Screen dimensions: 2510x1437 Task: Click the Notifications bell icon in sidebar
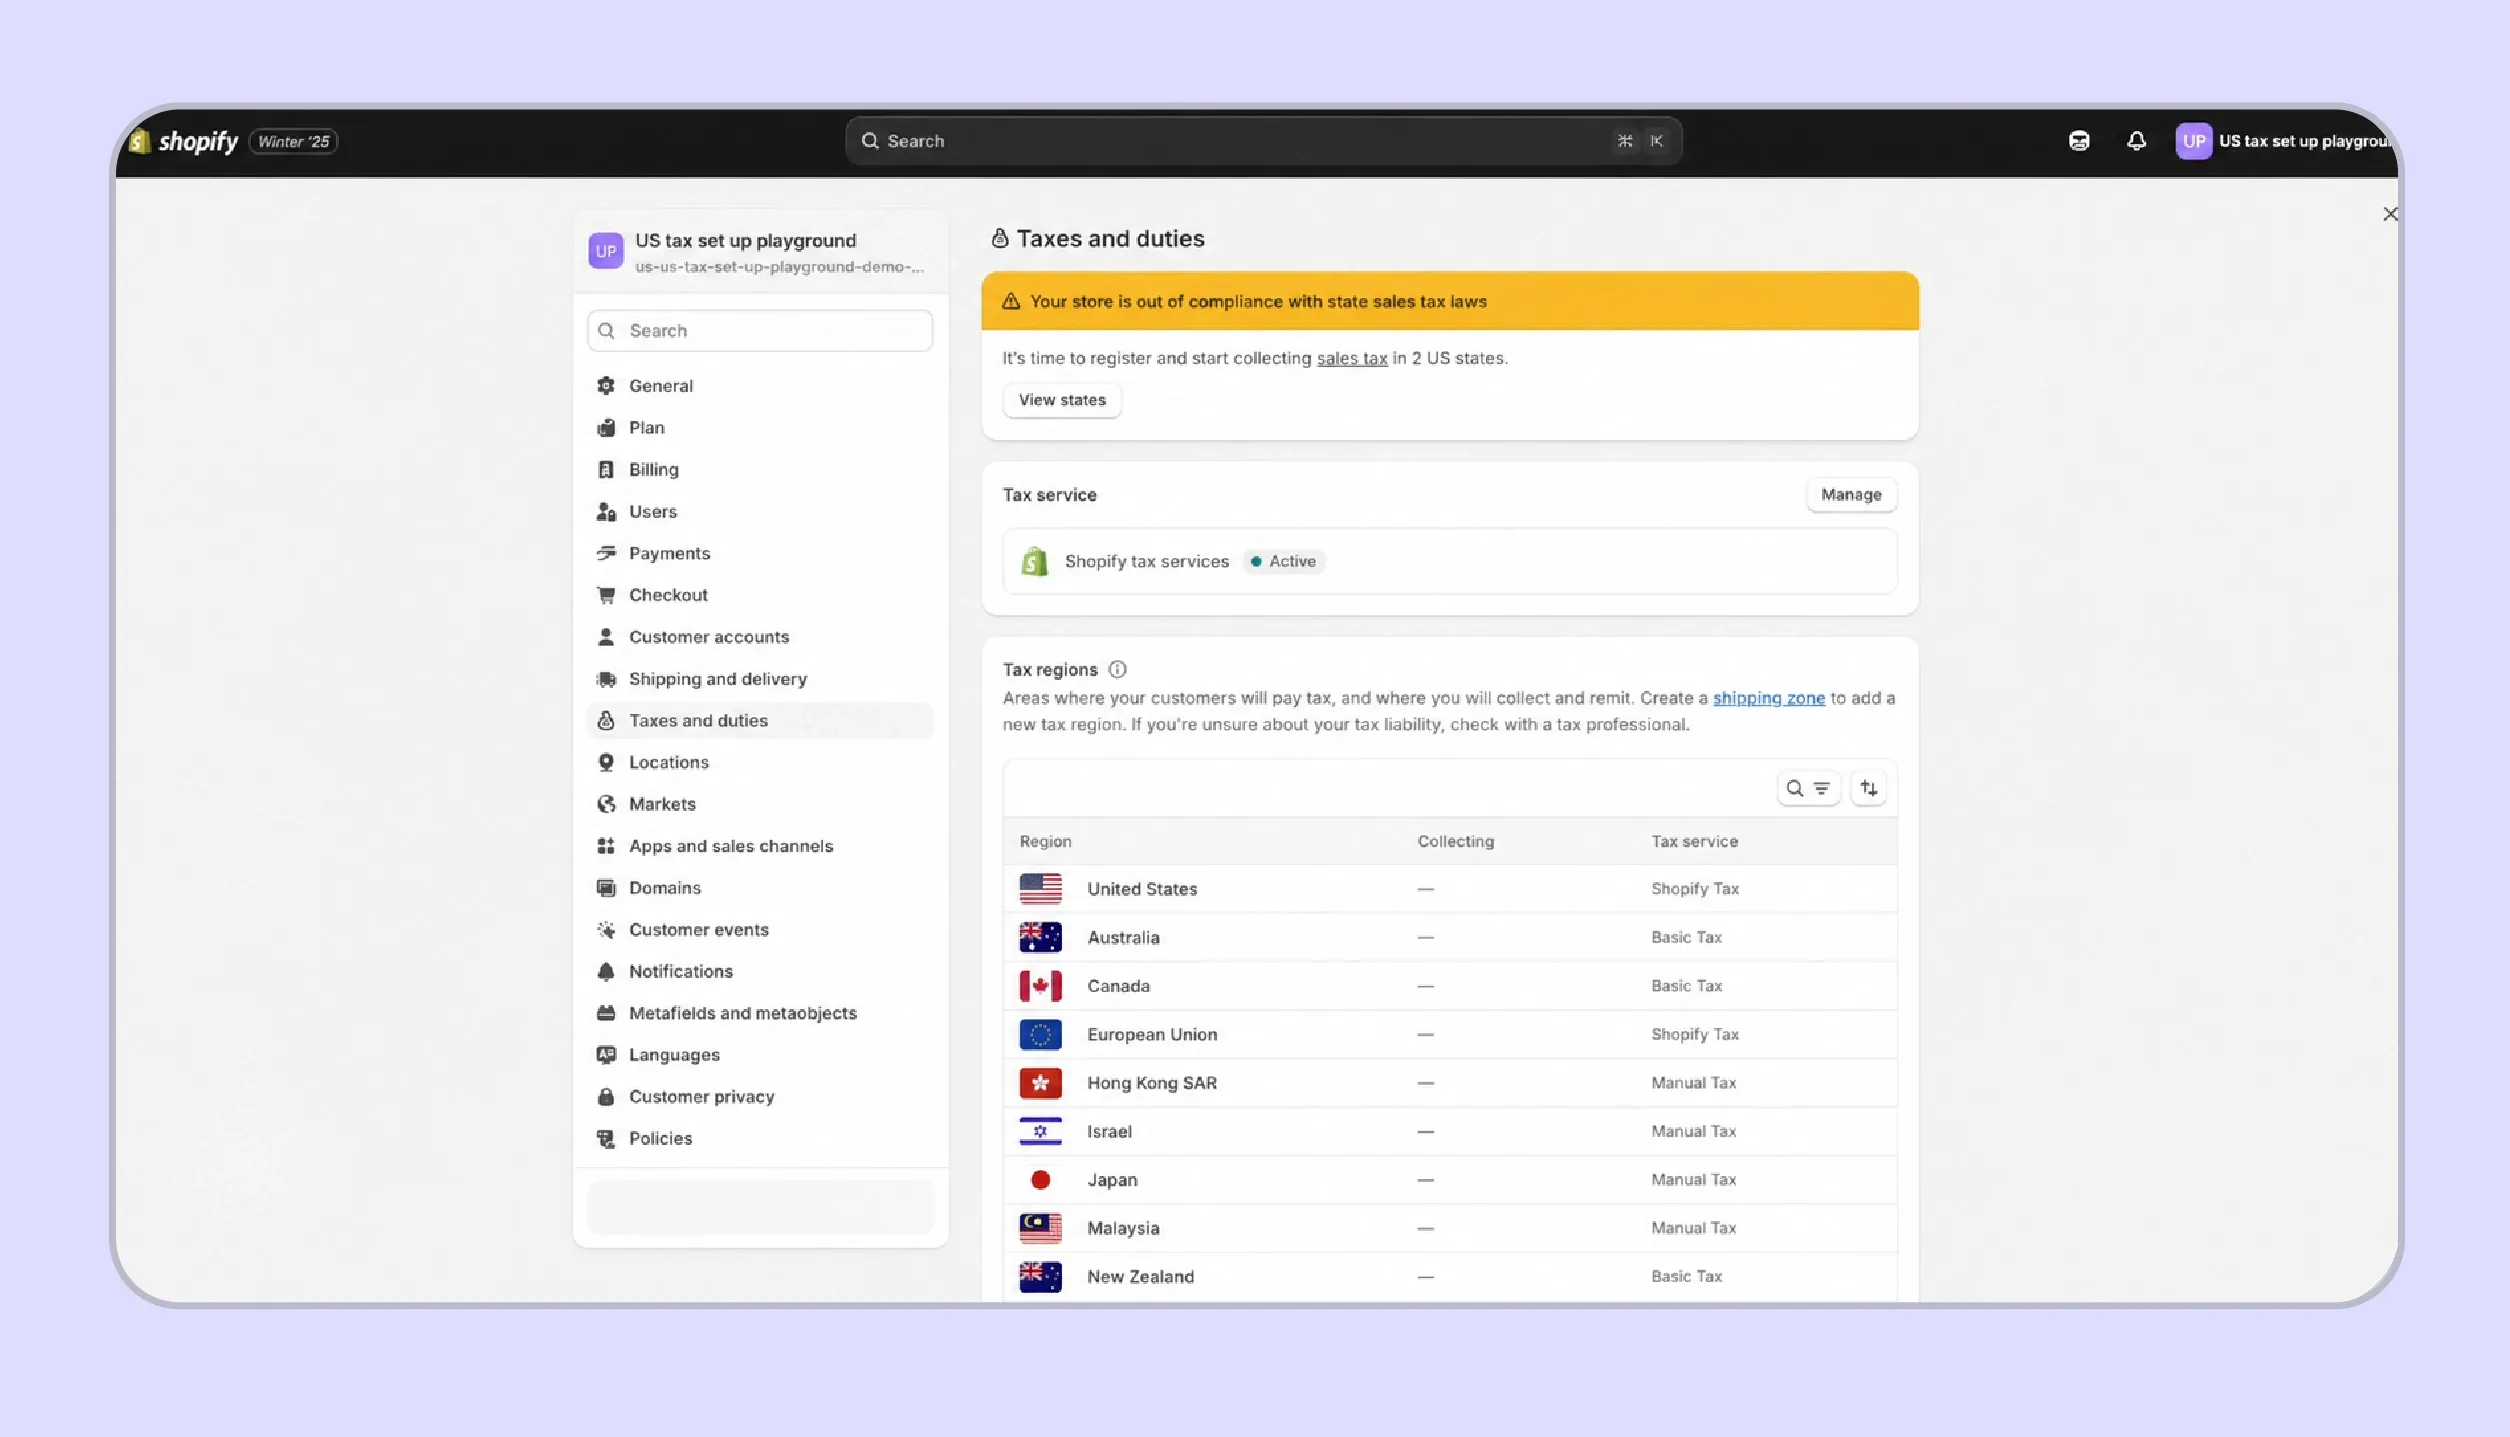tap(606, 971)
